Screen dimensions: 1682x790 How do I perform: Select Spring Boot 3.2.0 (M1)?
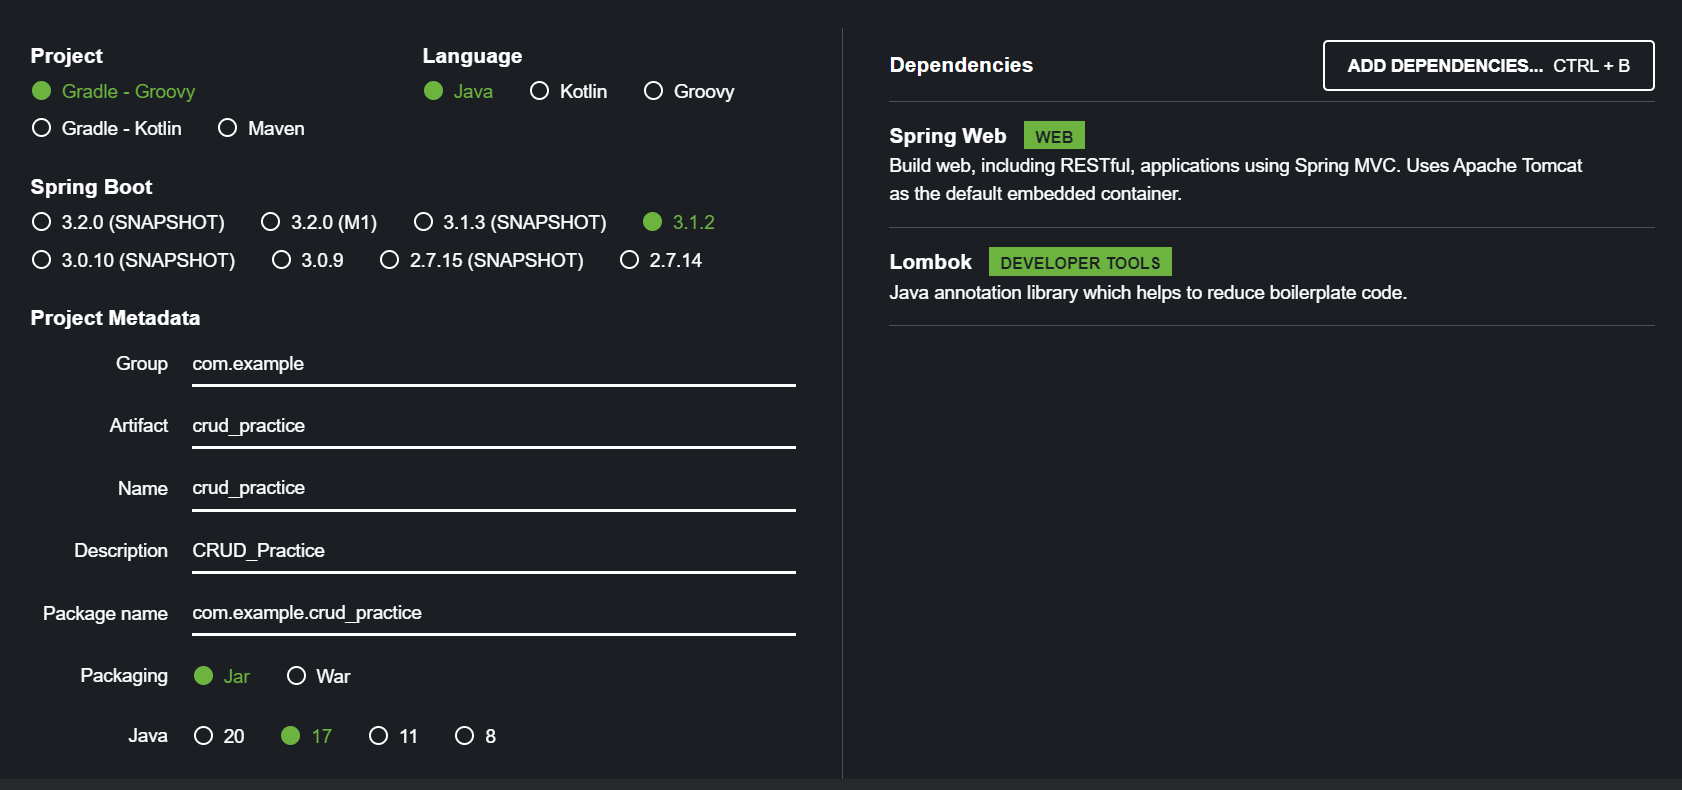319,222
